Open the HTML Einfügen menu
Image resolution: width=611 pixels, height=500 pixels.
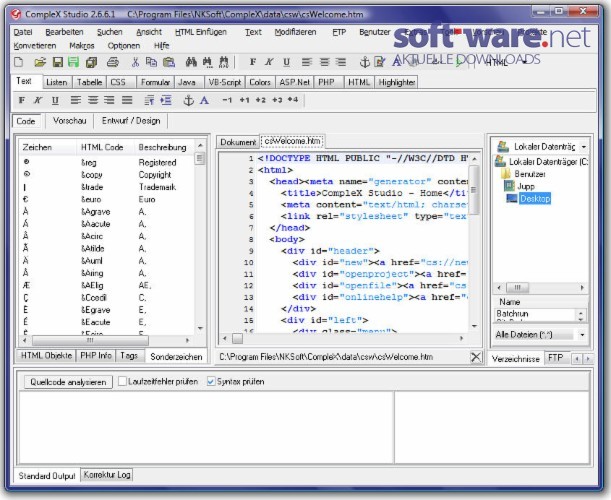(201, 32)
